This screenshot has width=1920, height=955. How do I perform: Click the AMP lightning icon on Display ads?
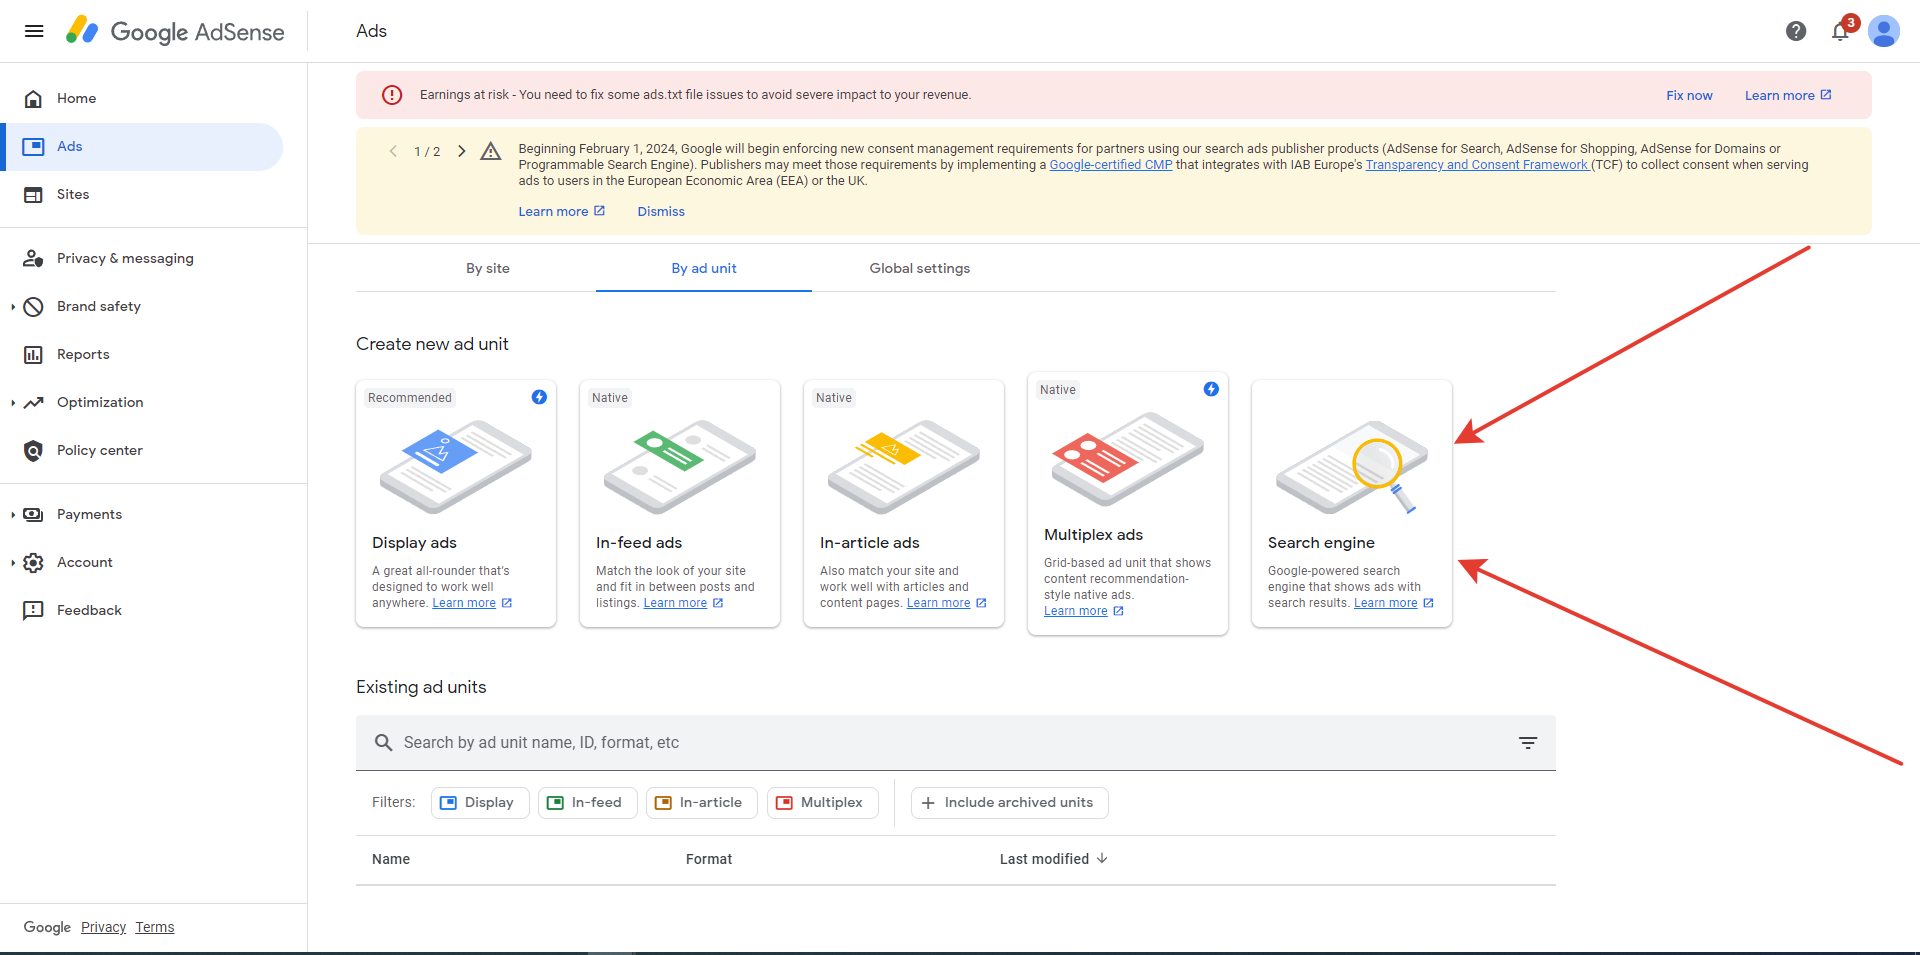539,397
